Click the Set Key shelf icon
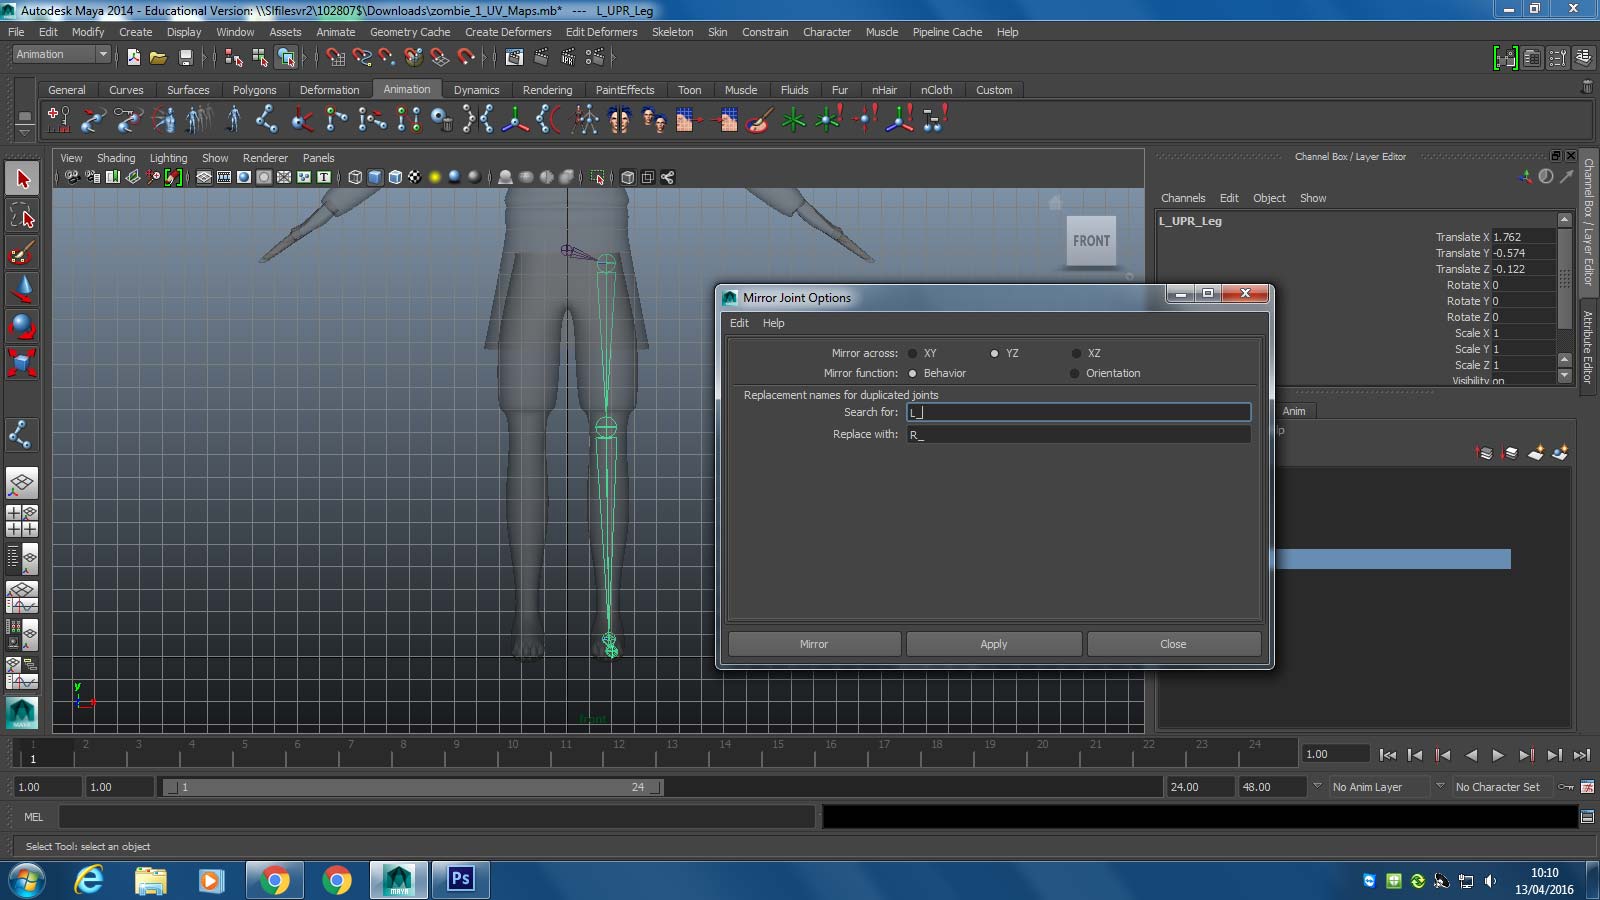This screenshot has height=900, width=1600. pyautogui.click(x=58, y=120)
